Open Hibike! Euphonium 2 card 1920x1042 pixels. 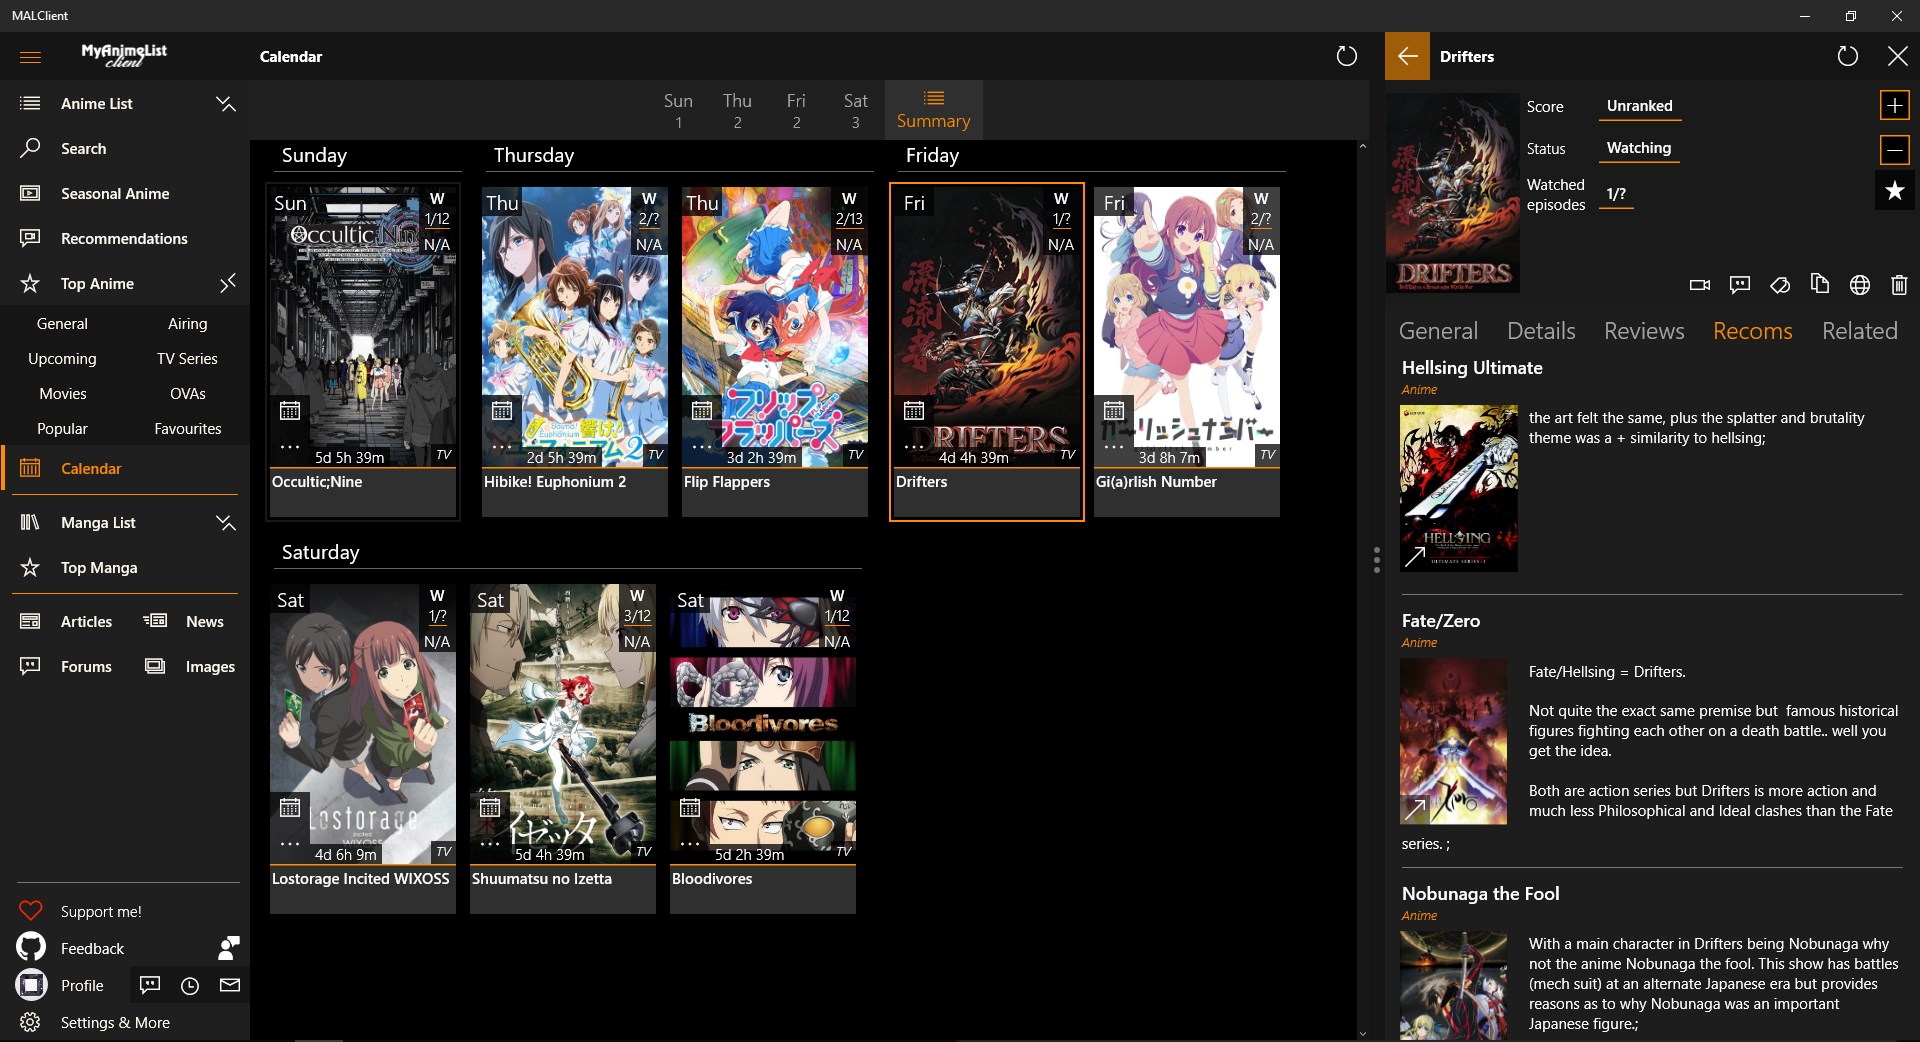[575, 351]
